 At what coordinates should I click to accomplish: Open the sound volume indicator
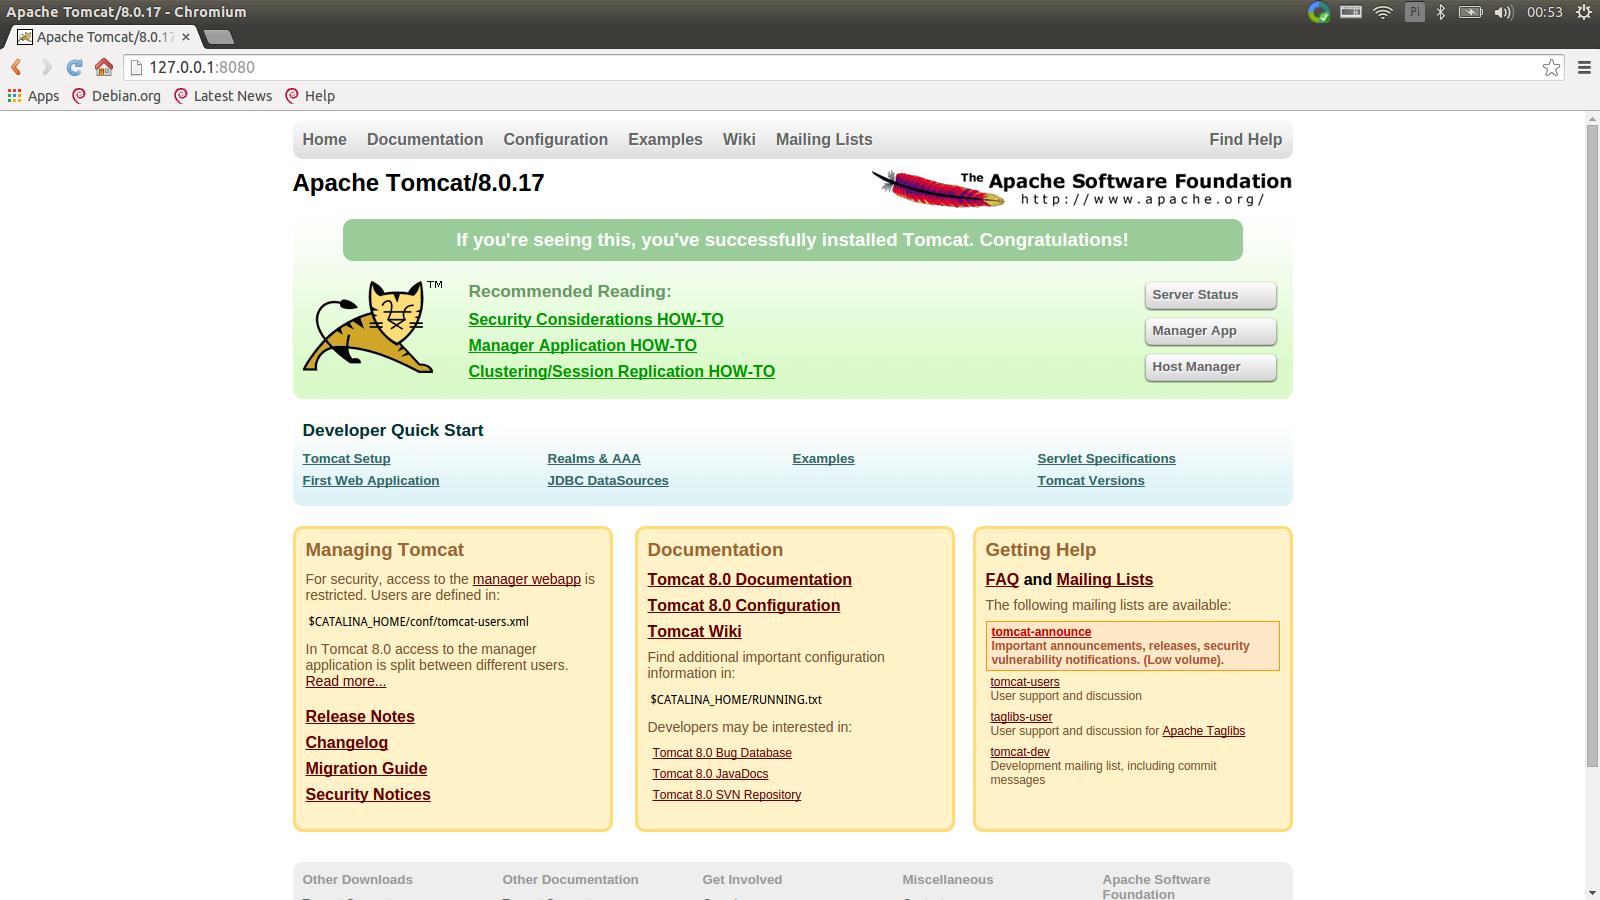coord(1503,12)
